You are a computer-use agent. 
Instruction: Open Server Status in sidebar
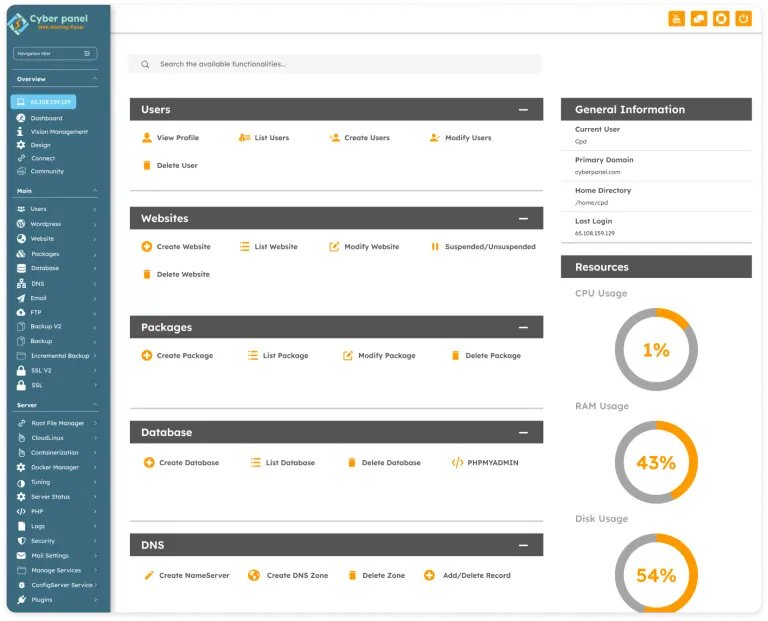pos(56,497)
